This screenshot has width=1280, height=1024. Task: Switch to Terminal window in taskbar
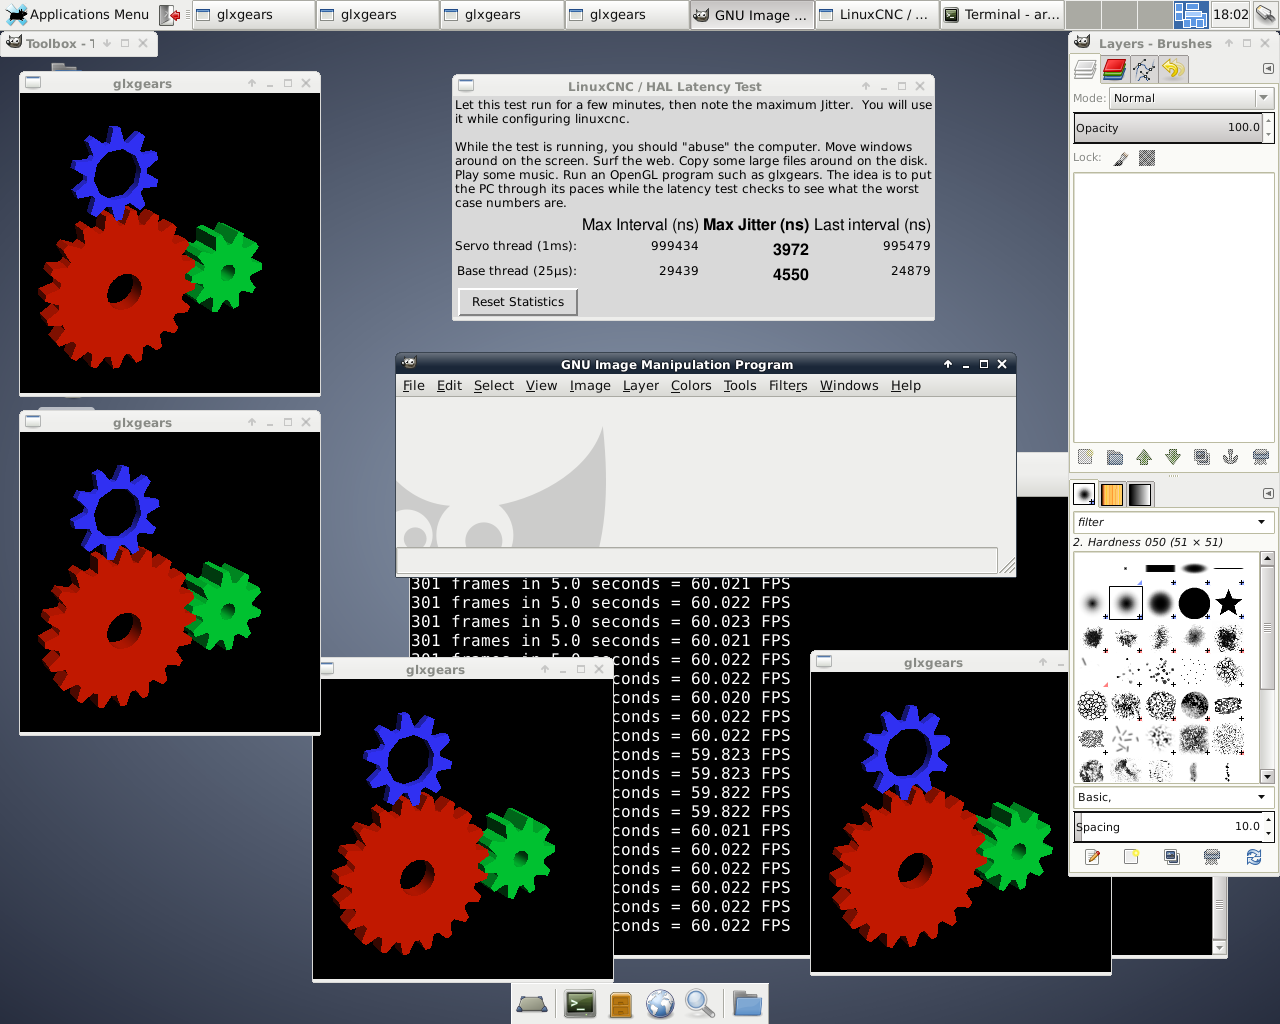click(x=1002, y=15)
